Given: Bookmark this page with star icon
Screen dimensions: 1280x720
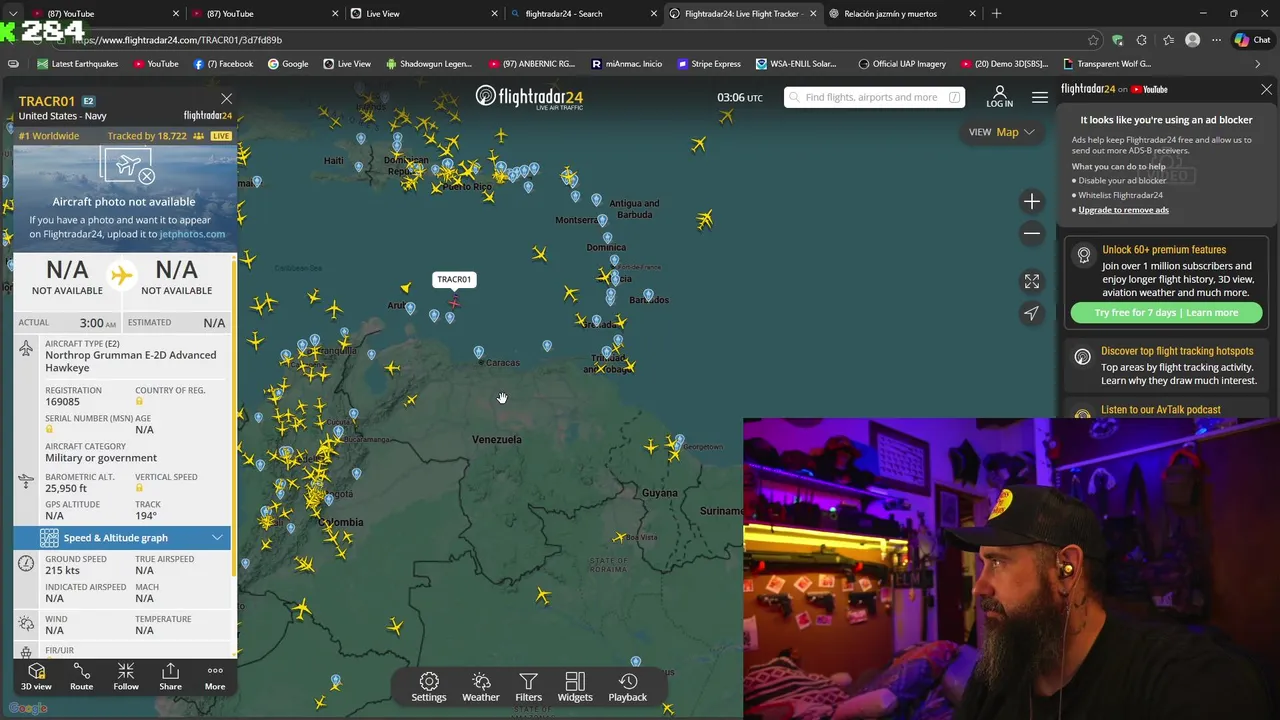Looking at the screenshot, I should (1093, 40).
